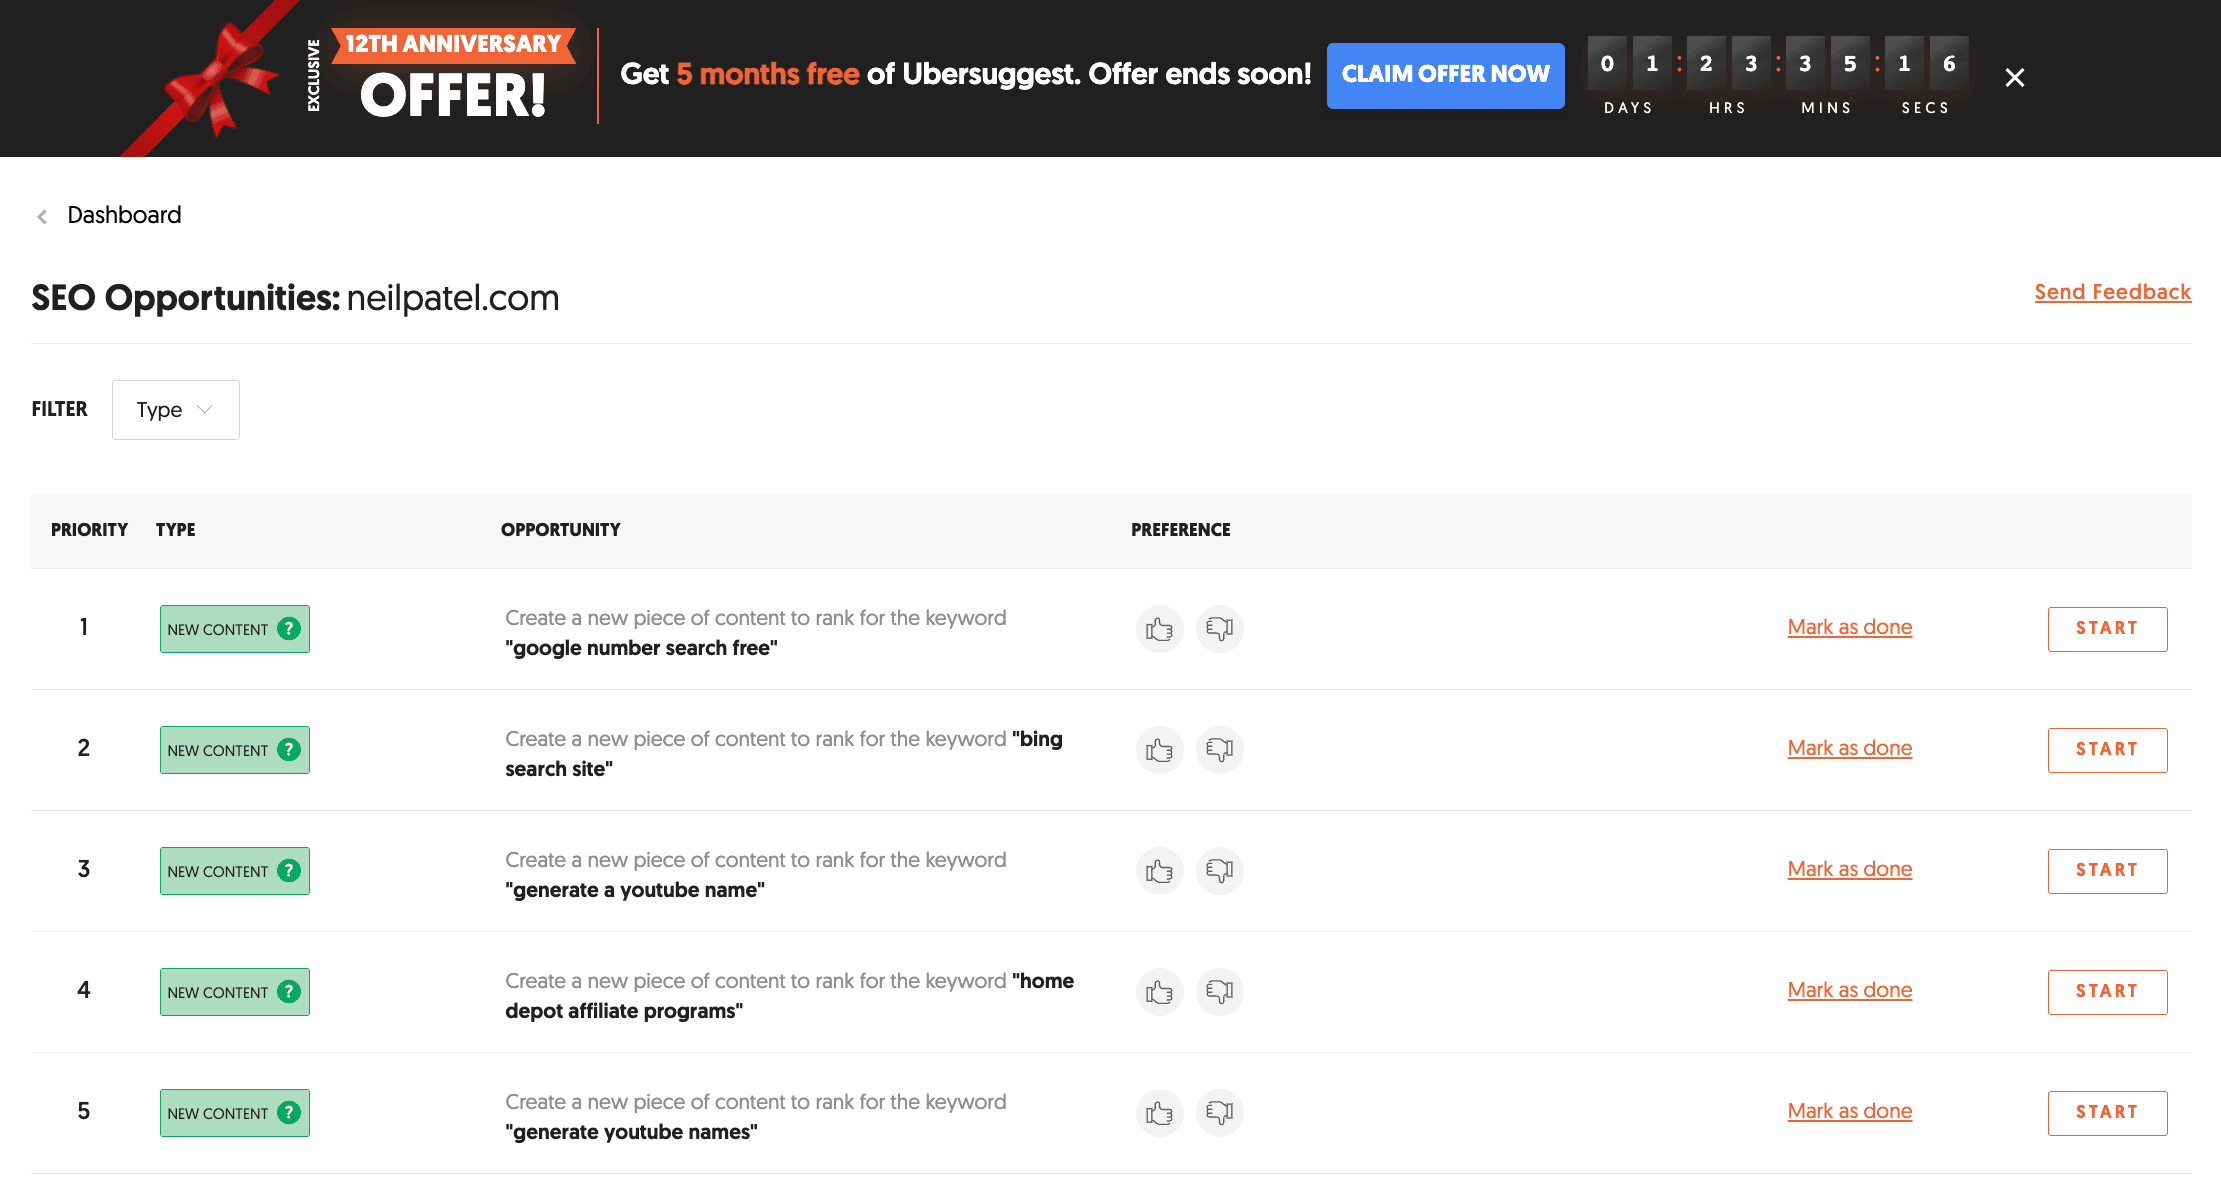Click the New Content badge in priority 3 row

[234, 871]
